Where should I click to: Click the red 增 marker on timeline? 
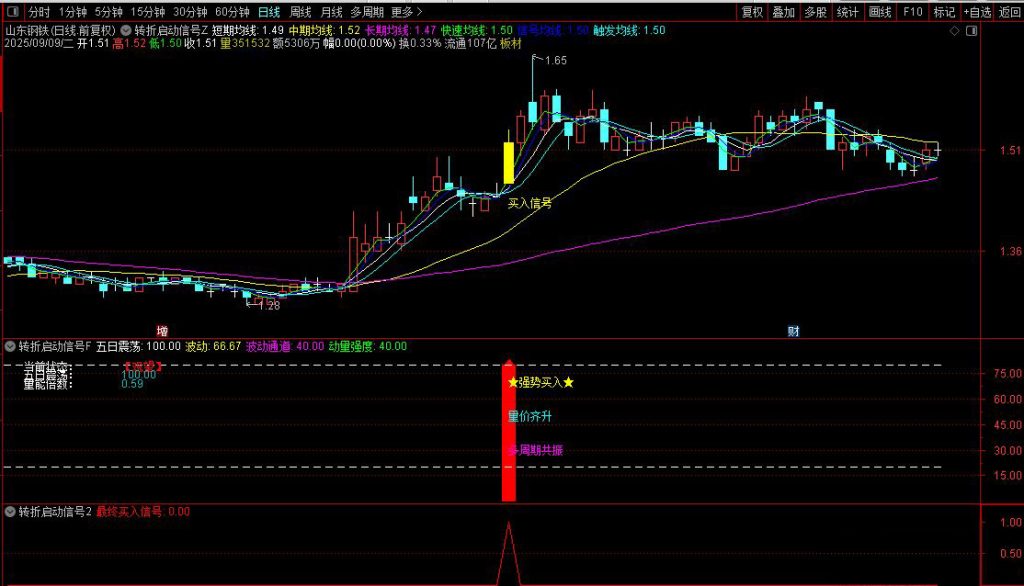[x=162, y=330]
